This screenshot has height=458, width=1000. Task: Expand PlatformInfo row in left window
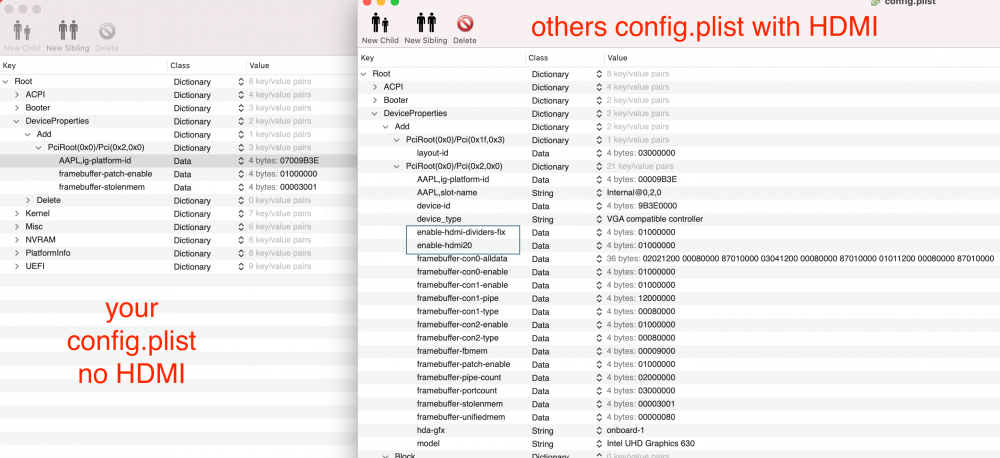17,253
